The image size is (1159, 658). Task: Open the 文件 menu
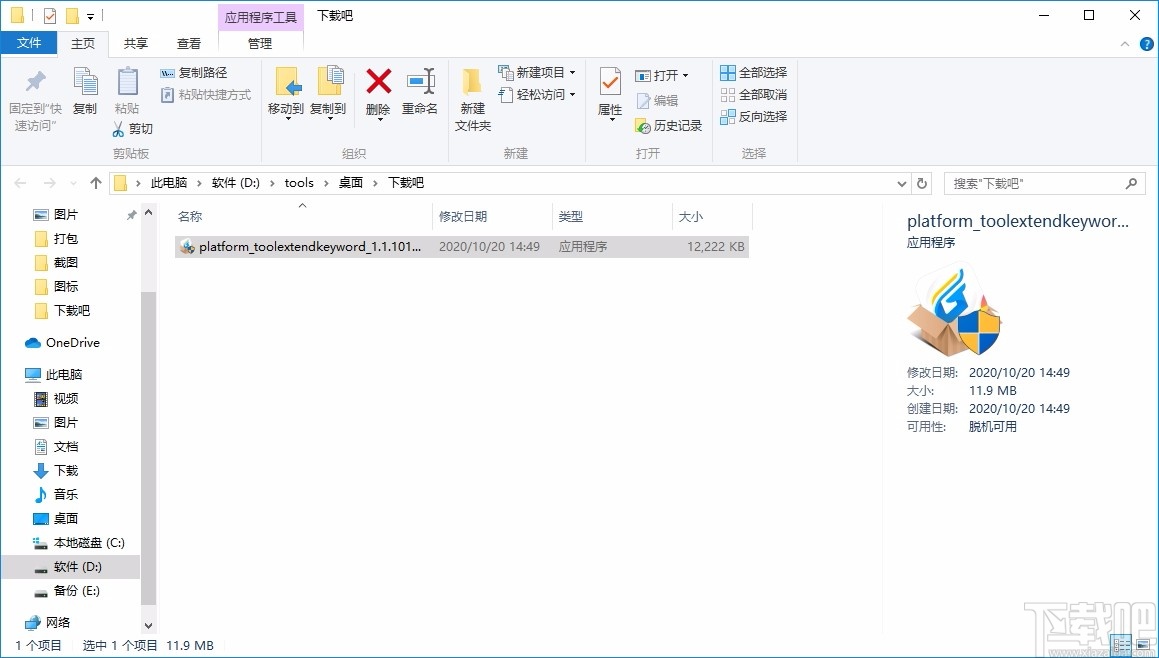pyautogui.click(x=30, y=43)
